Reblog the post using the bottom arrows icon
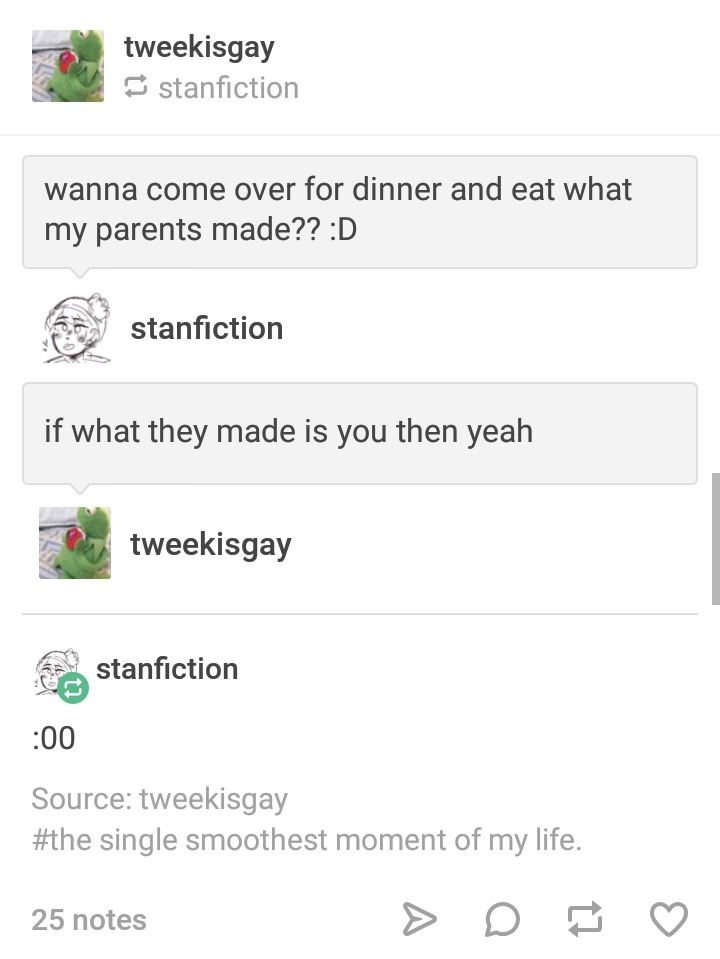The image size is (720, 959). pos(585,919)
